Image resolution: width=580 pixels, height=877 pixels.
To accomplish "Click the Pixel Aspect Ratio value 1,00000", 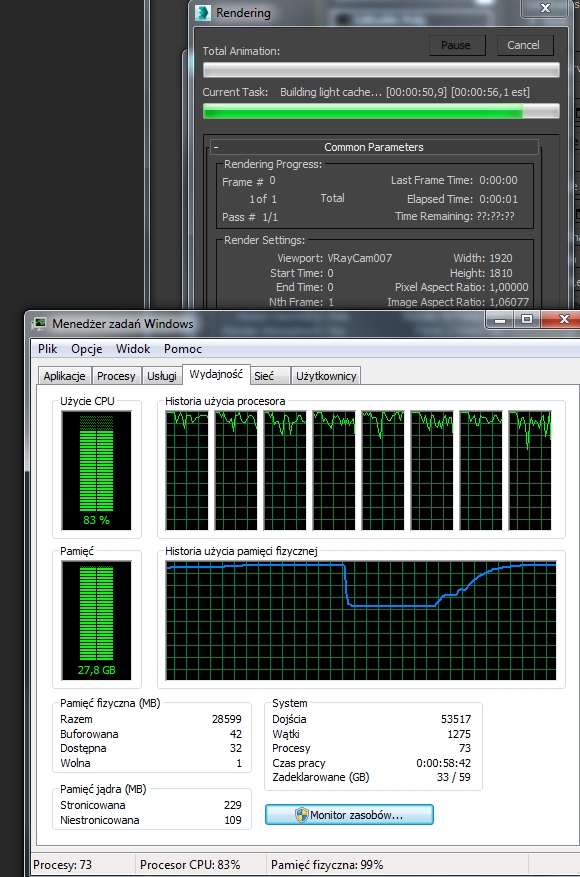I will [x=508, y=287].
